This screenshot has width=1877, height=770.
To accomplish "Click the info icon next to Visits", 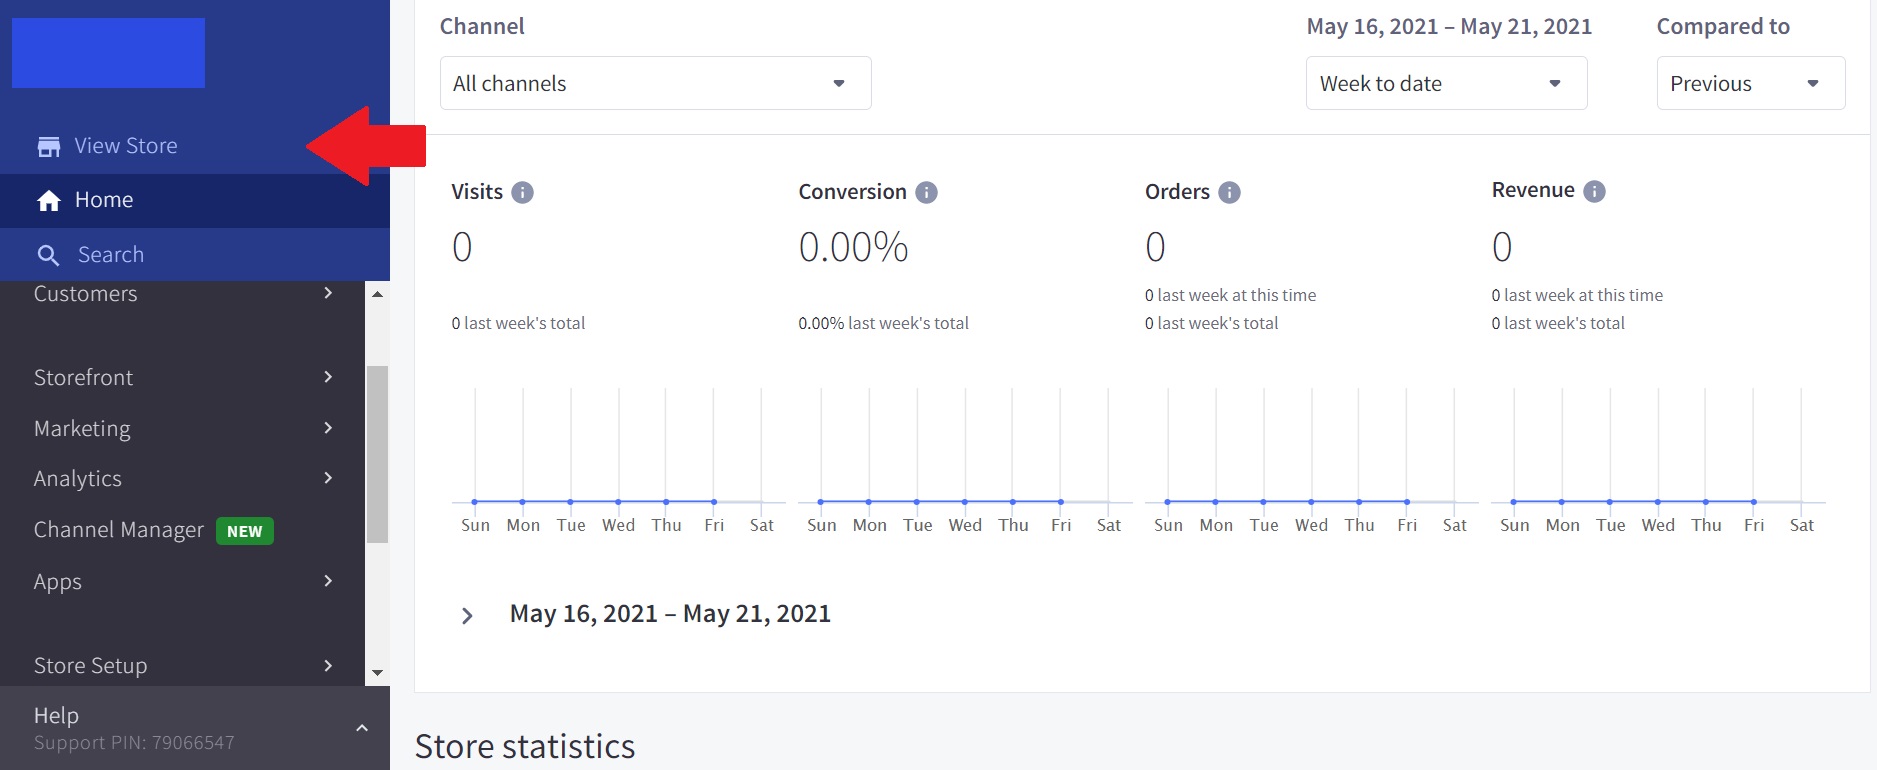I will (522, 192).
